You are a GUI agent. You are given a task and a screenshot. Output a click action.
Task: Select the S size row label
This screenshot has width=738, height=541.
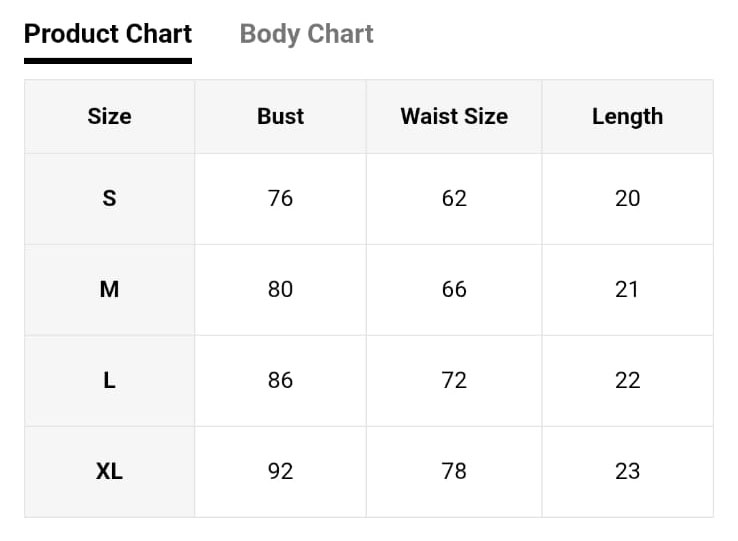click(109, 198)
